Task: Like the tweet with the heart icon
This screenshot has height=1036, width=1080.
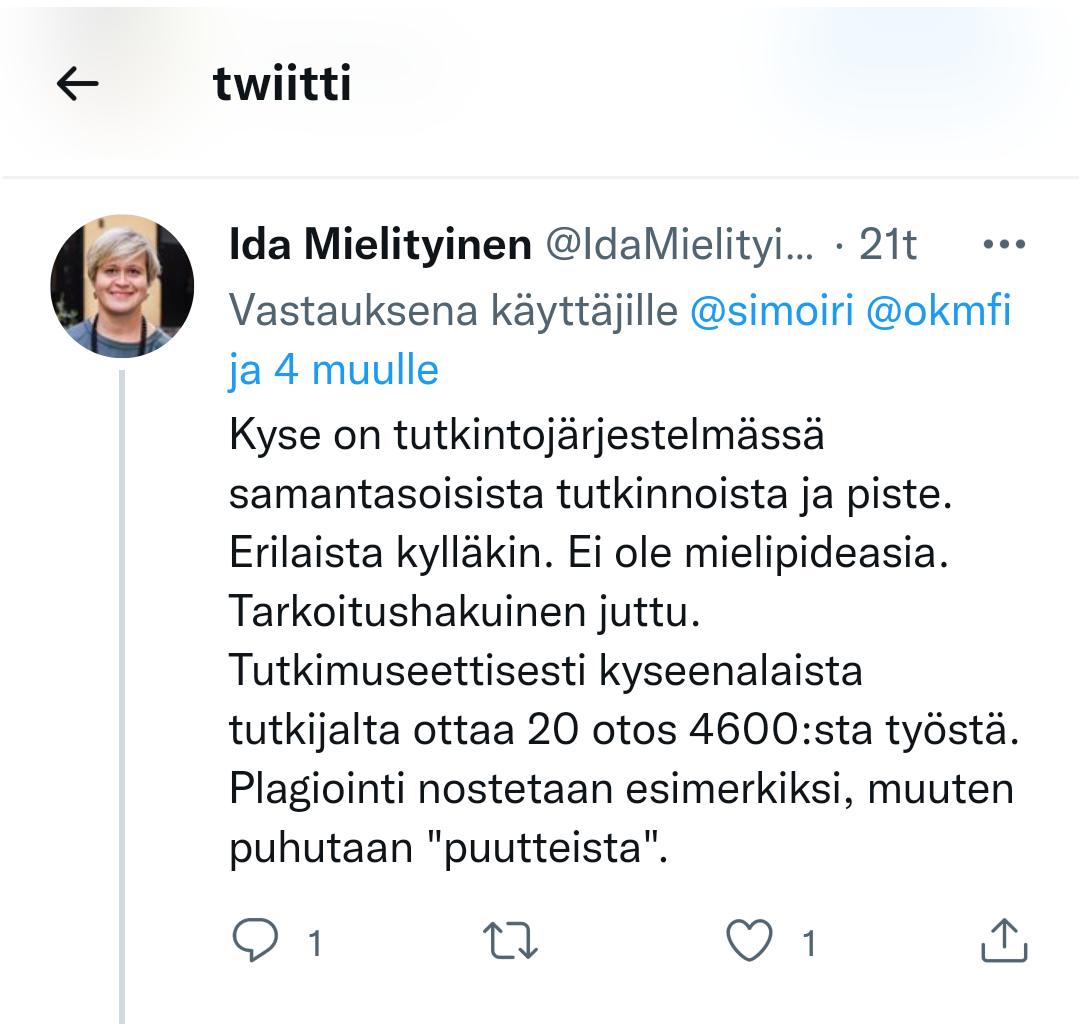Action: coord(749,942)
